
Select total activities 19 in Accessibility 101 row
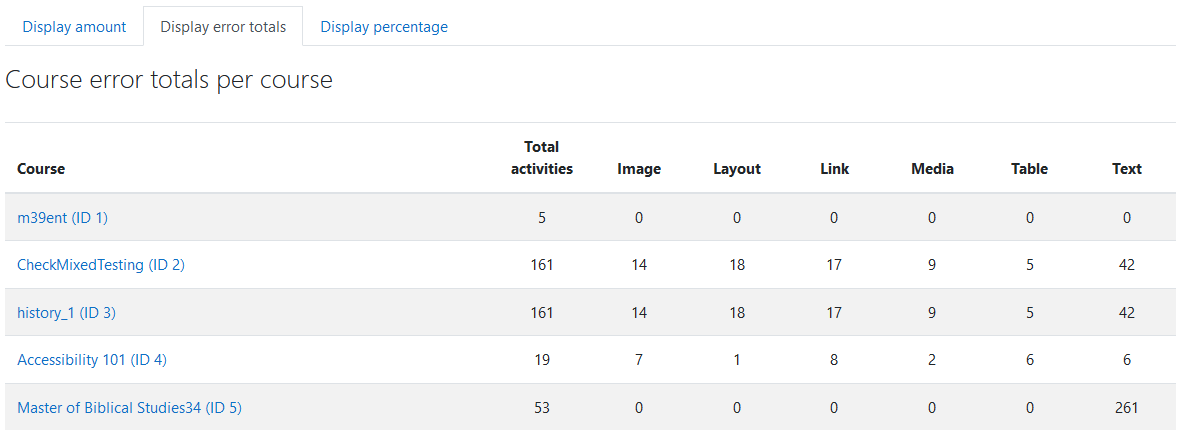542,360
